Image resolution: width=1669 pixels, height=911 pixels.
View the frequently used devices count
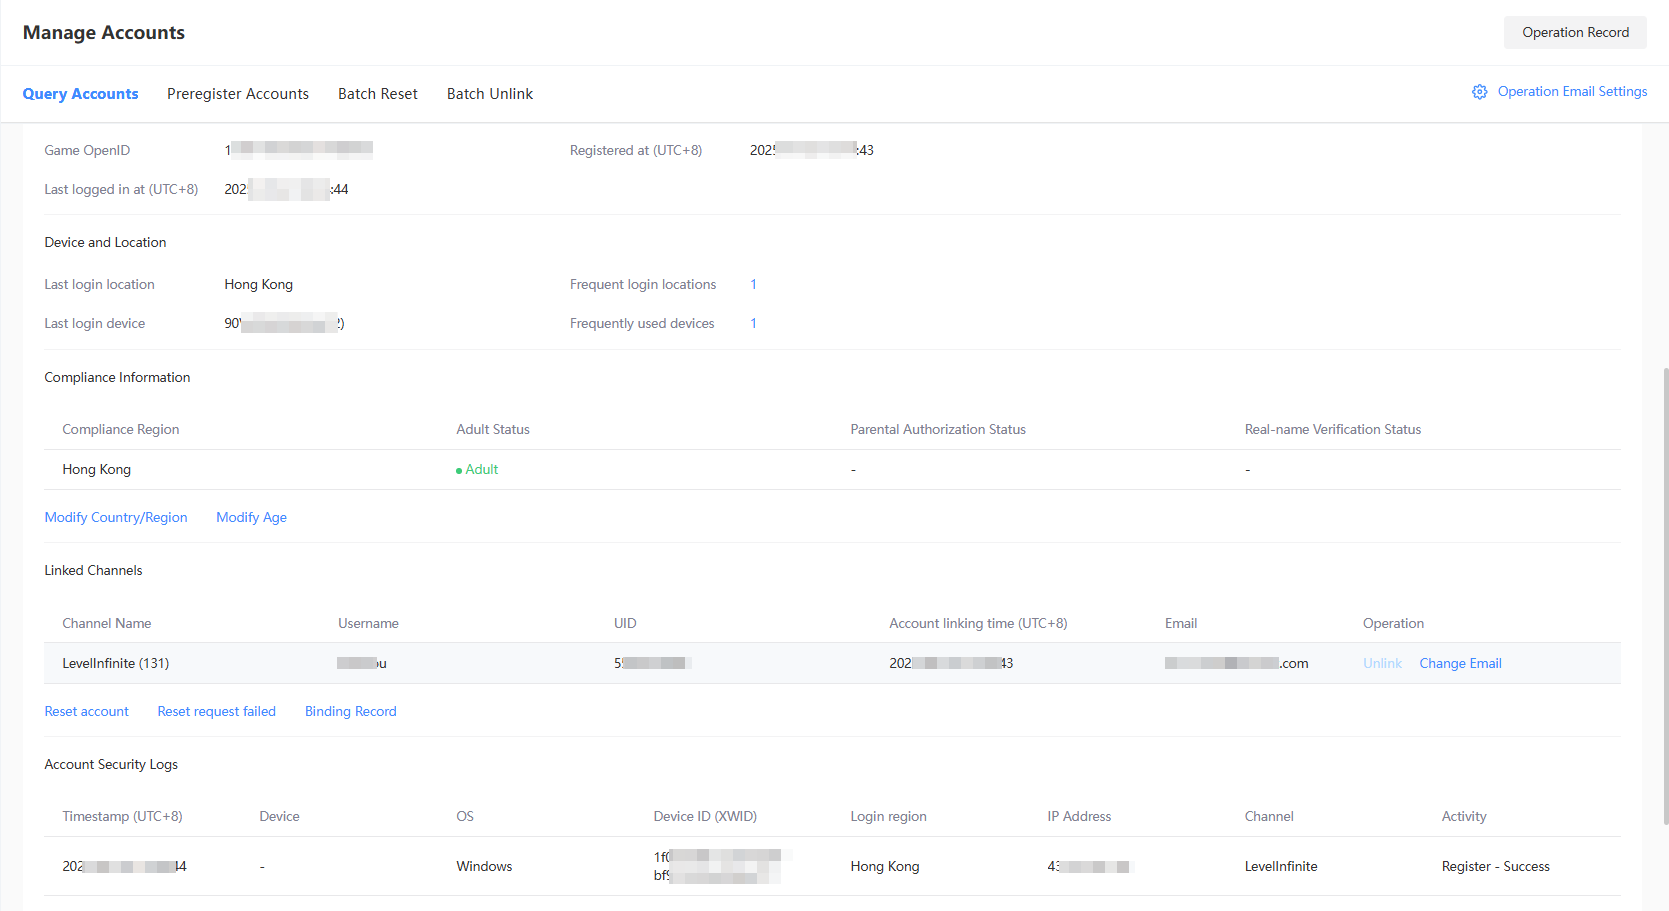pos(753,324)
